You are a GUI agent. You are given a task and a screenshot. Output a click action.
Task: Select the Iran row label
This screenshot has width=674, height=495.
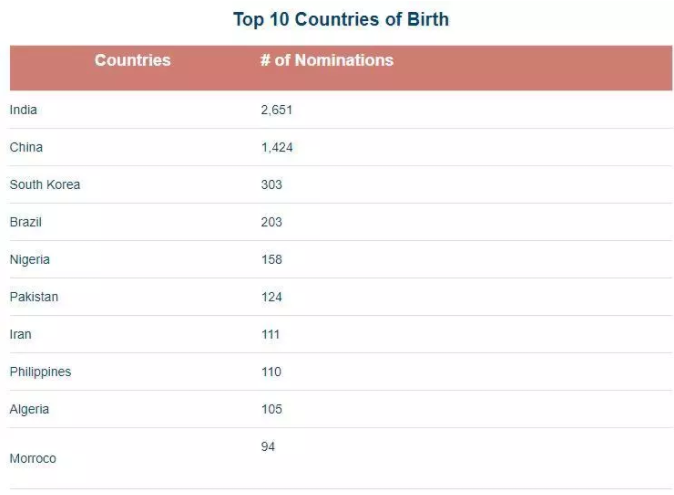21,334
